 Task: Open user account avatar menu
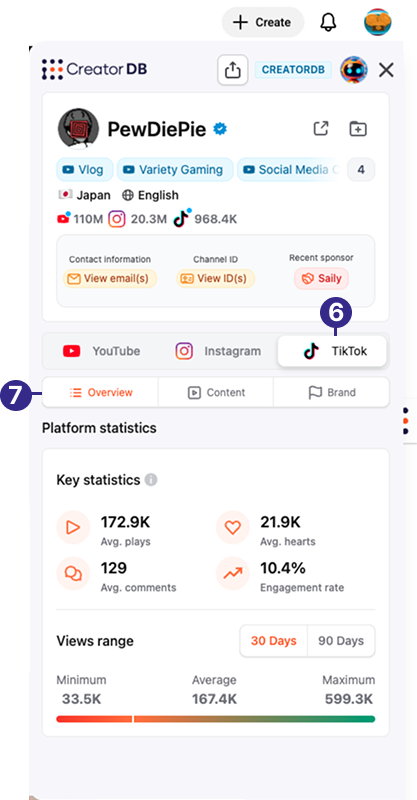378,22
